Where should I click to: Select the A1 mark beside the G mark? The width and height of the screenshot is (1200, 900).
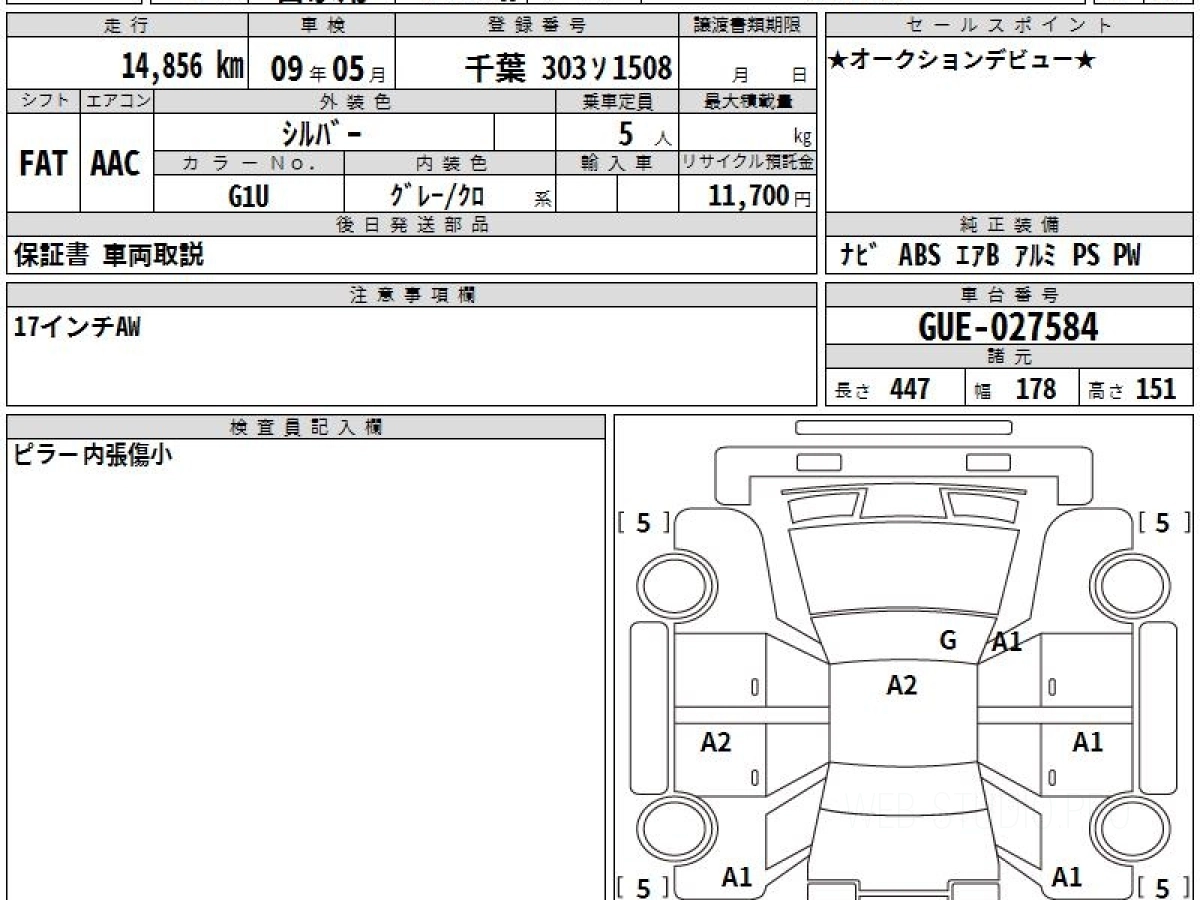[1006, 642]
